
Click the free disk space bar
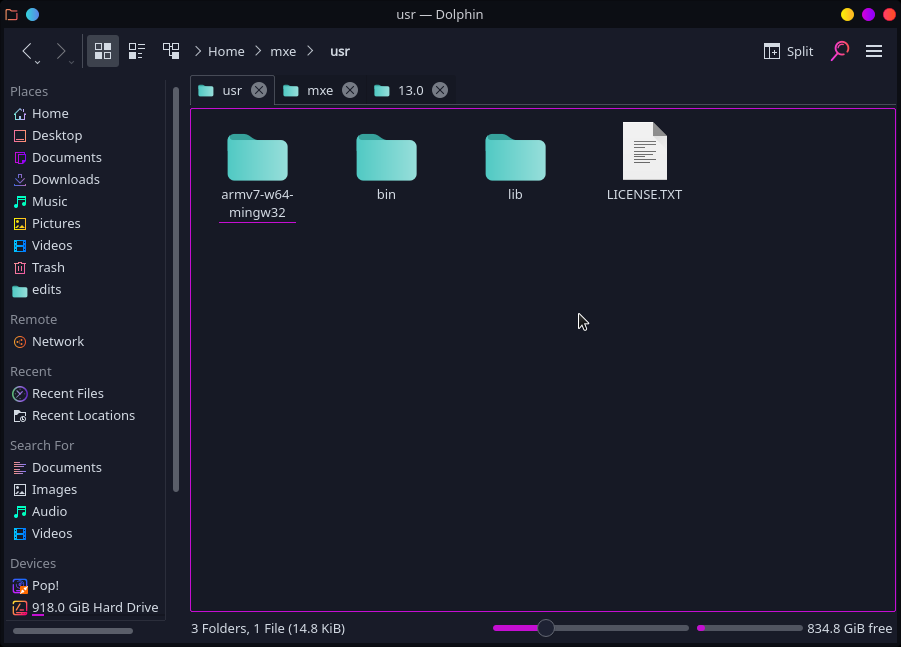click(749, 628)
